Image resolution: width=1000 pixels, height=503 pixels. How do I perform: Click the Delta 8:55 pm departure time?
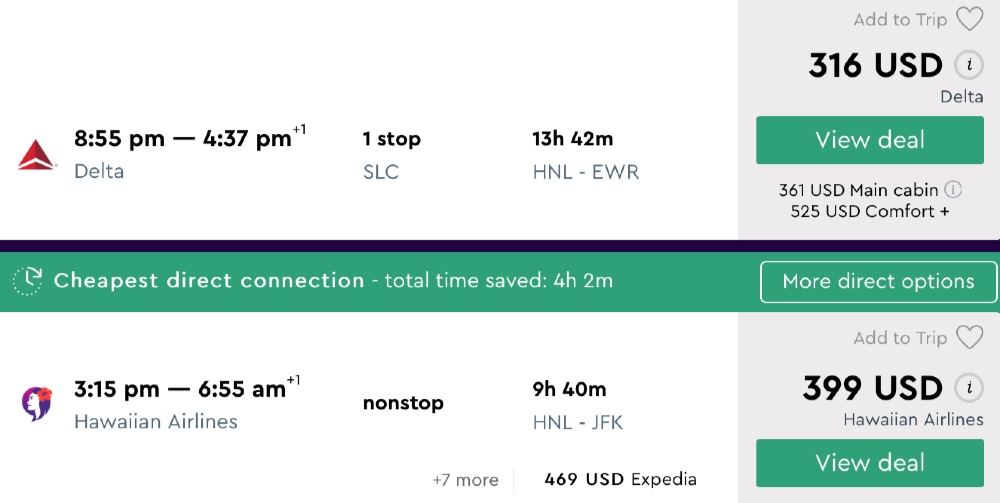119,139
